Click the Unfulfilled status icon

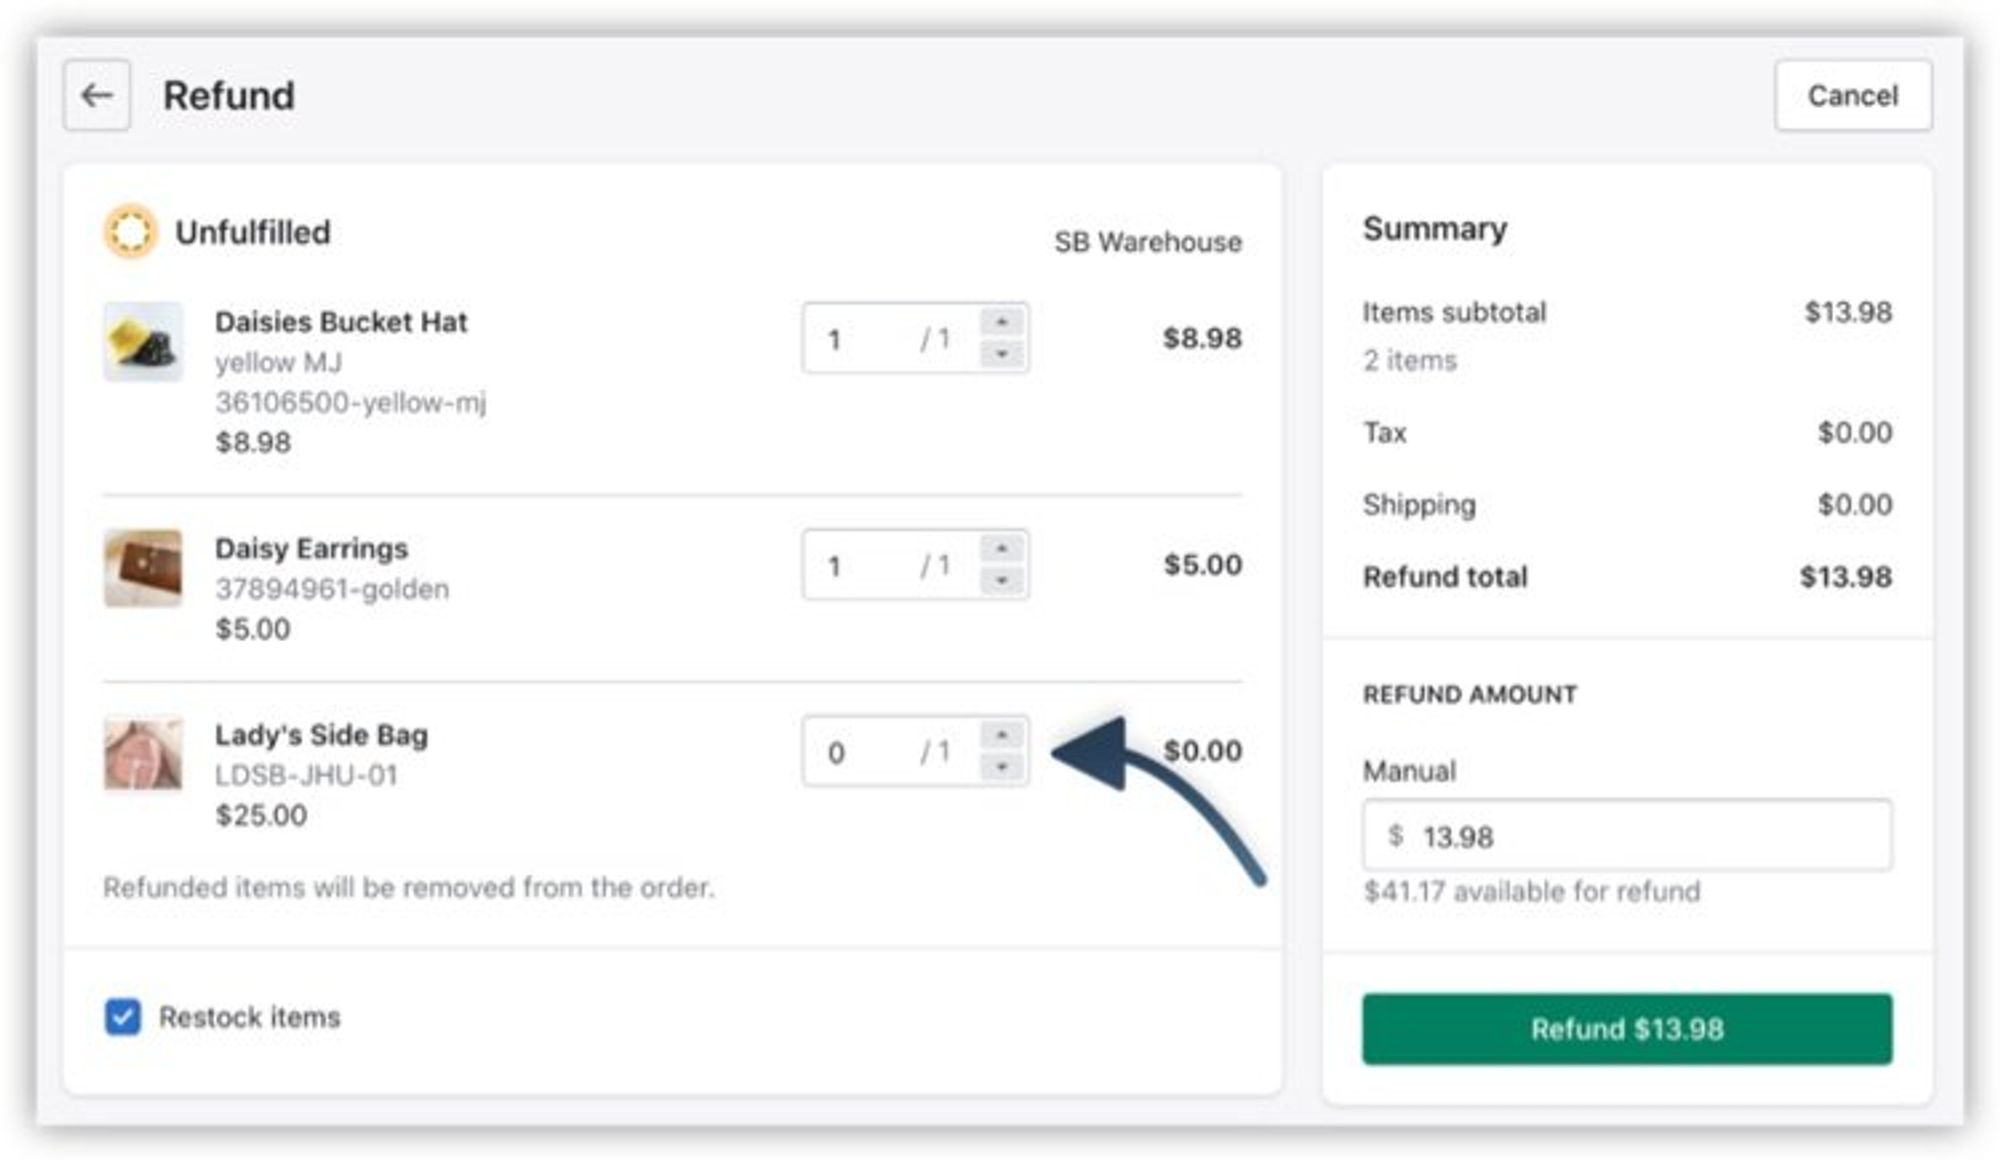coord(131,232)
